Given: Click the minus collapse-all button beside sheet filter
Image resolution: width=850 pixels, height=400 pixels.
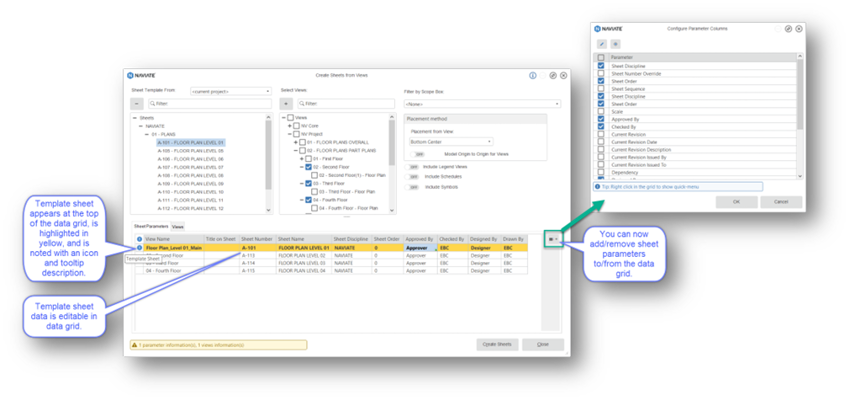Looking at the screenshot, I should (x=137, y=104).
